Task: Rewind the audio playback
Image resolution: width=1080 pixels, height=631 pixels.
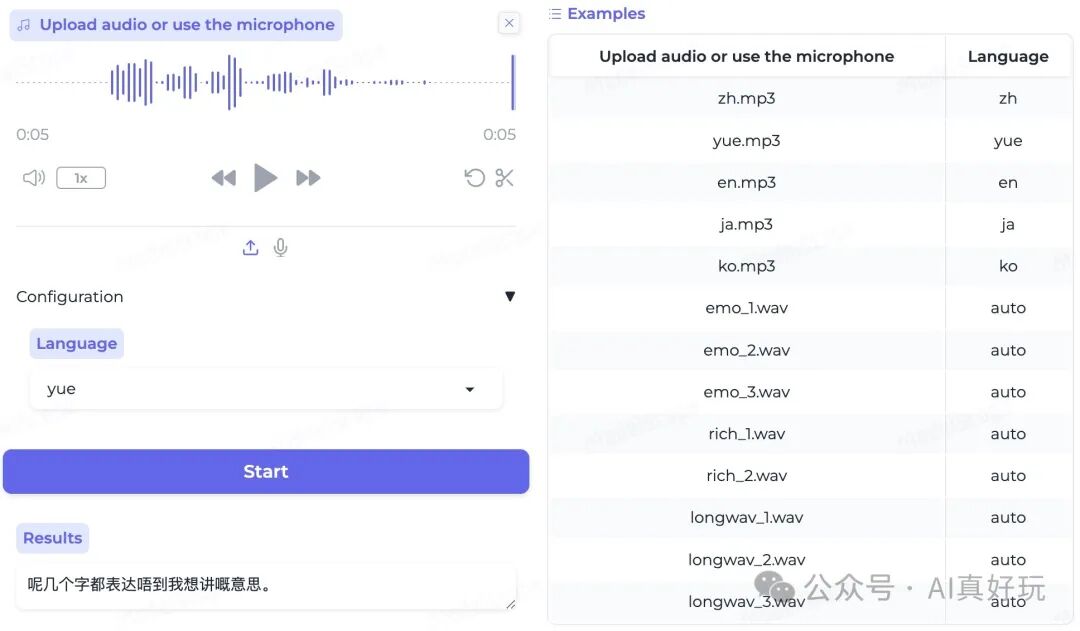Action: pos(223,178)
